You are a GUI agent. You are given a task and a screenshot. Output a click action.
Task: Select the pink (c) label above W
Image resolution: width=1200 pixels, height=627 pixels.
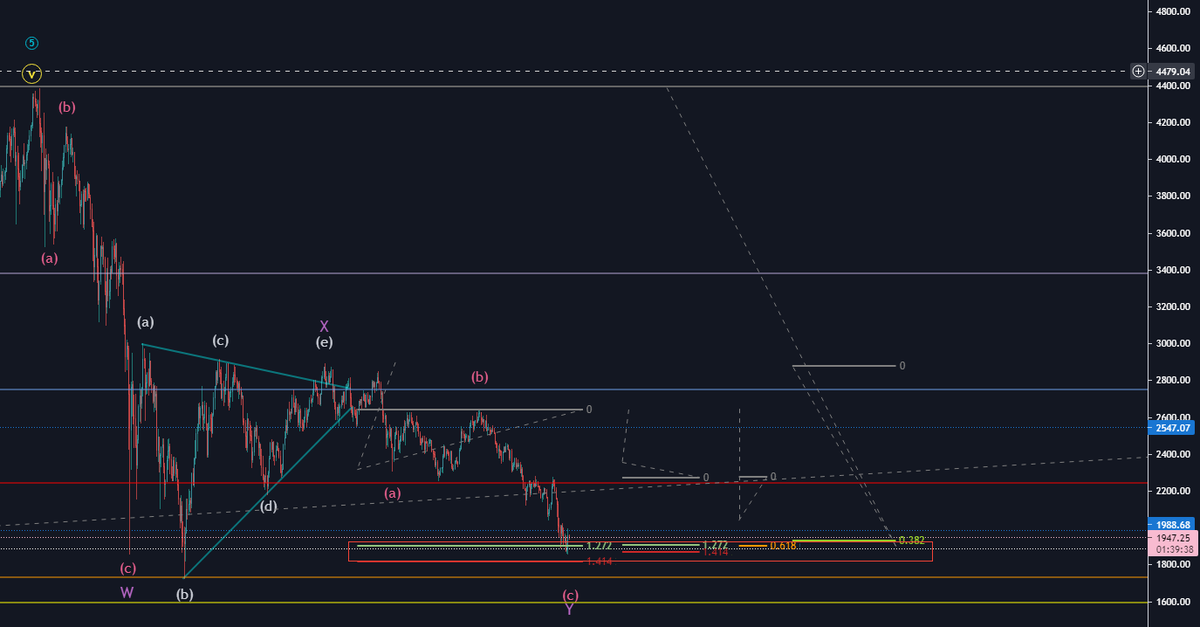(128, 568)
